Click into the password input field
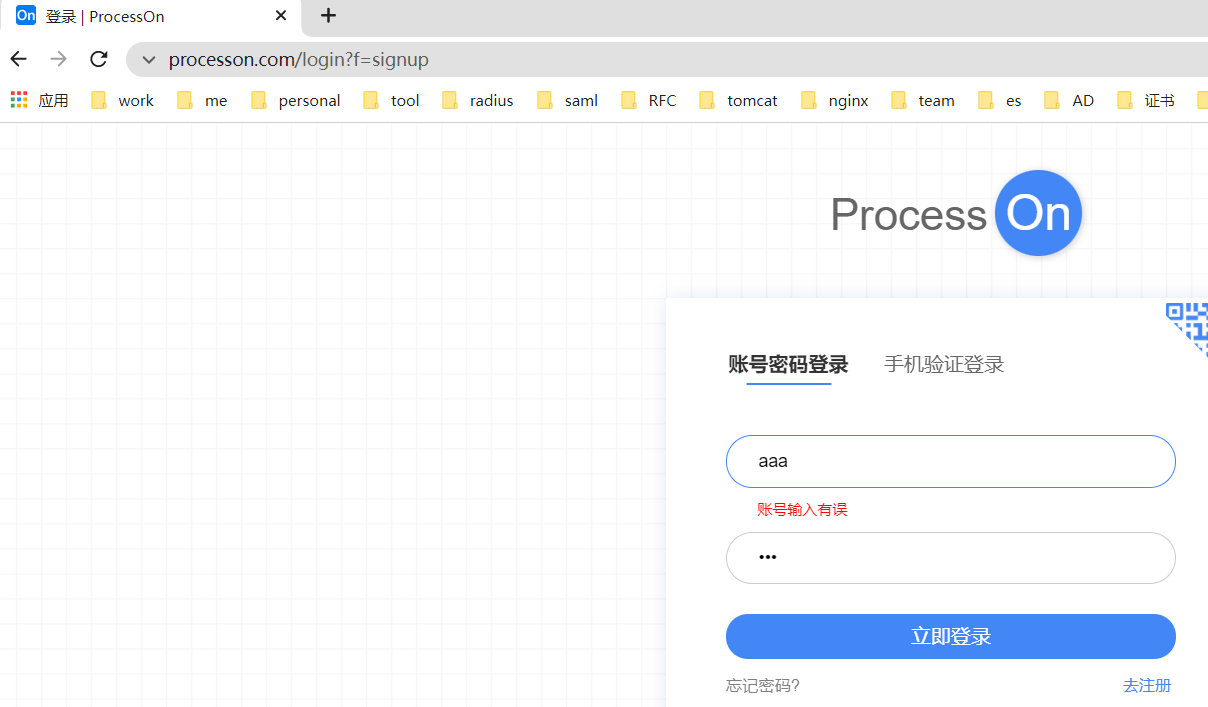This screenshot has height=707, width=1208. click(950, 558)
